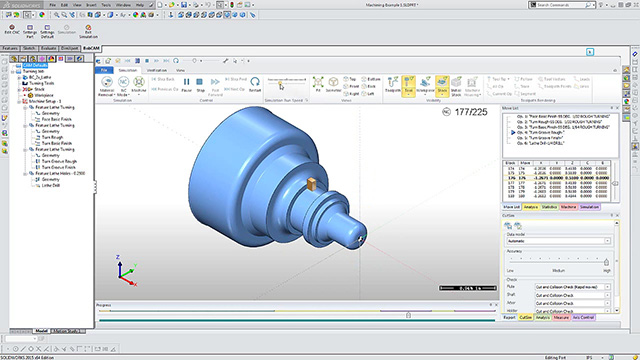Open the Simulation tab under Move List

589,207
